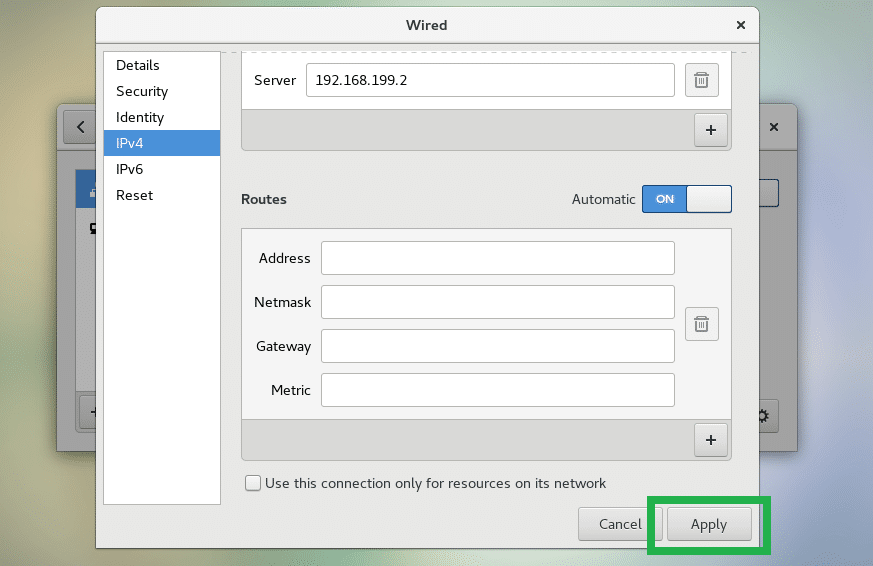Click the Netmask input field
Image resolution: width=873 pixels, height=566 pixels.
[x=497, y=302]
